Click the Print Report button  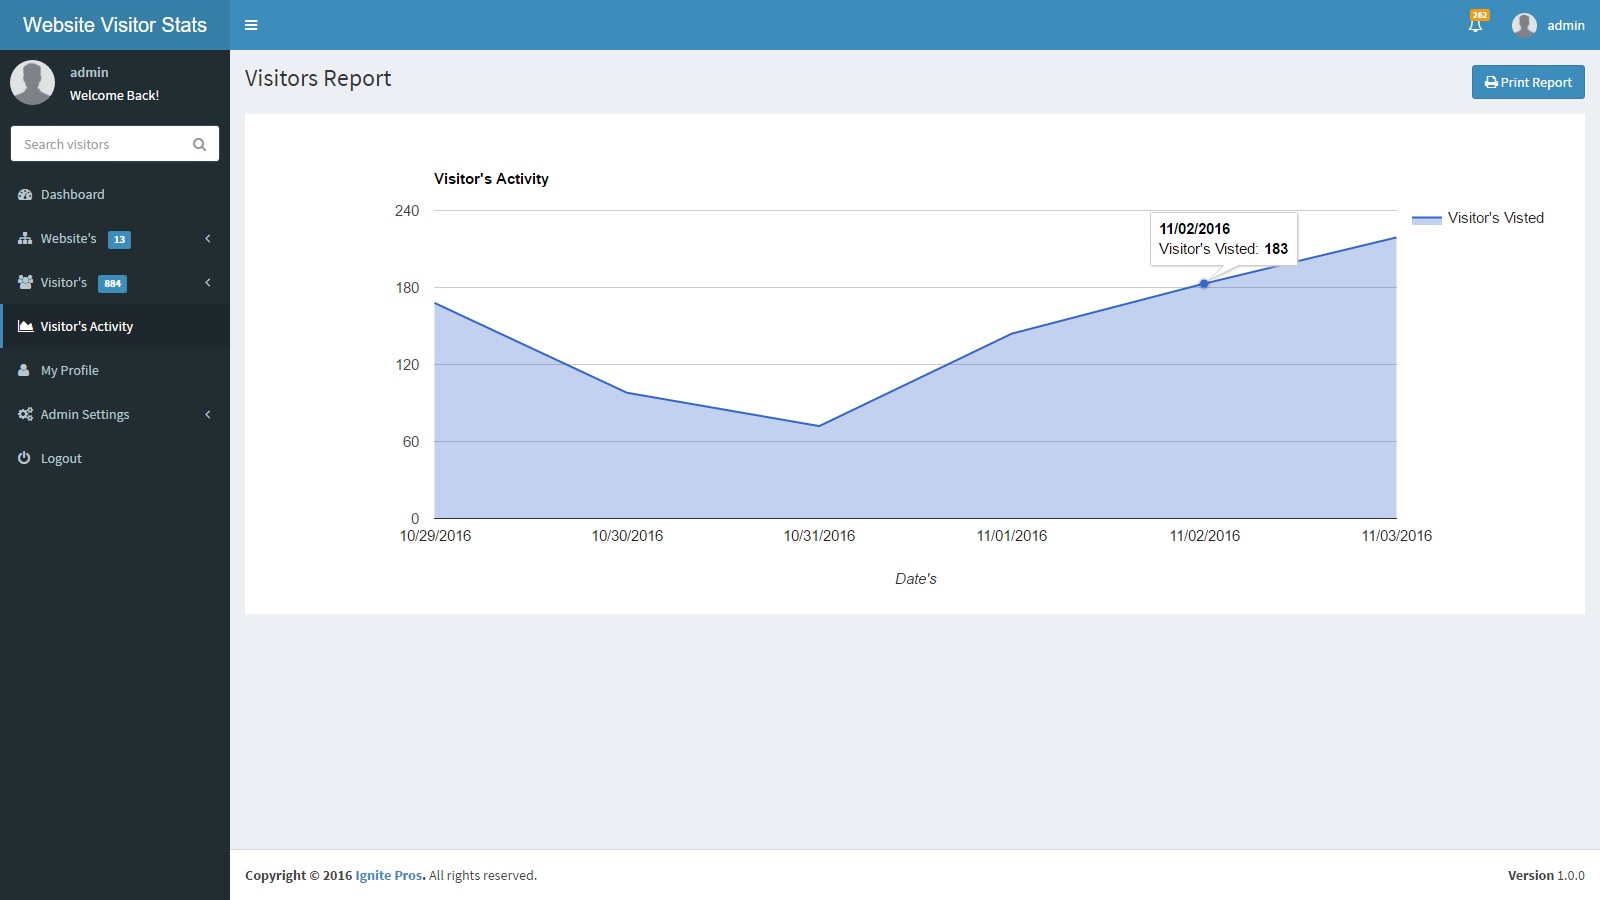[x=1527, y=82]
